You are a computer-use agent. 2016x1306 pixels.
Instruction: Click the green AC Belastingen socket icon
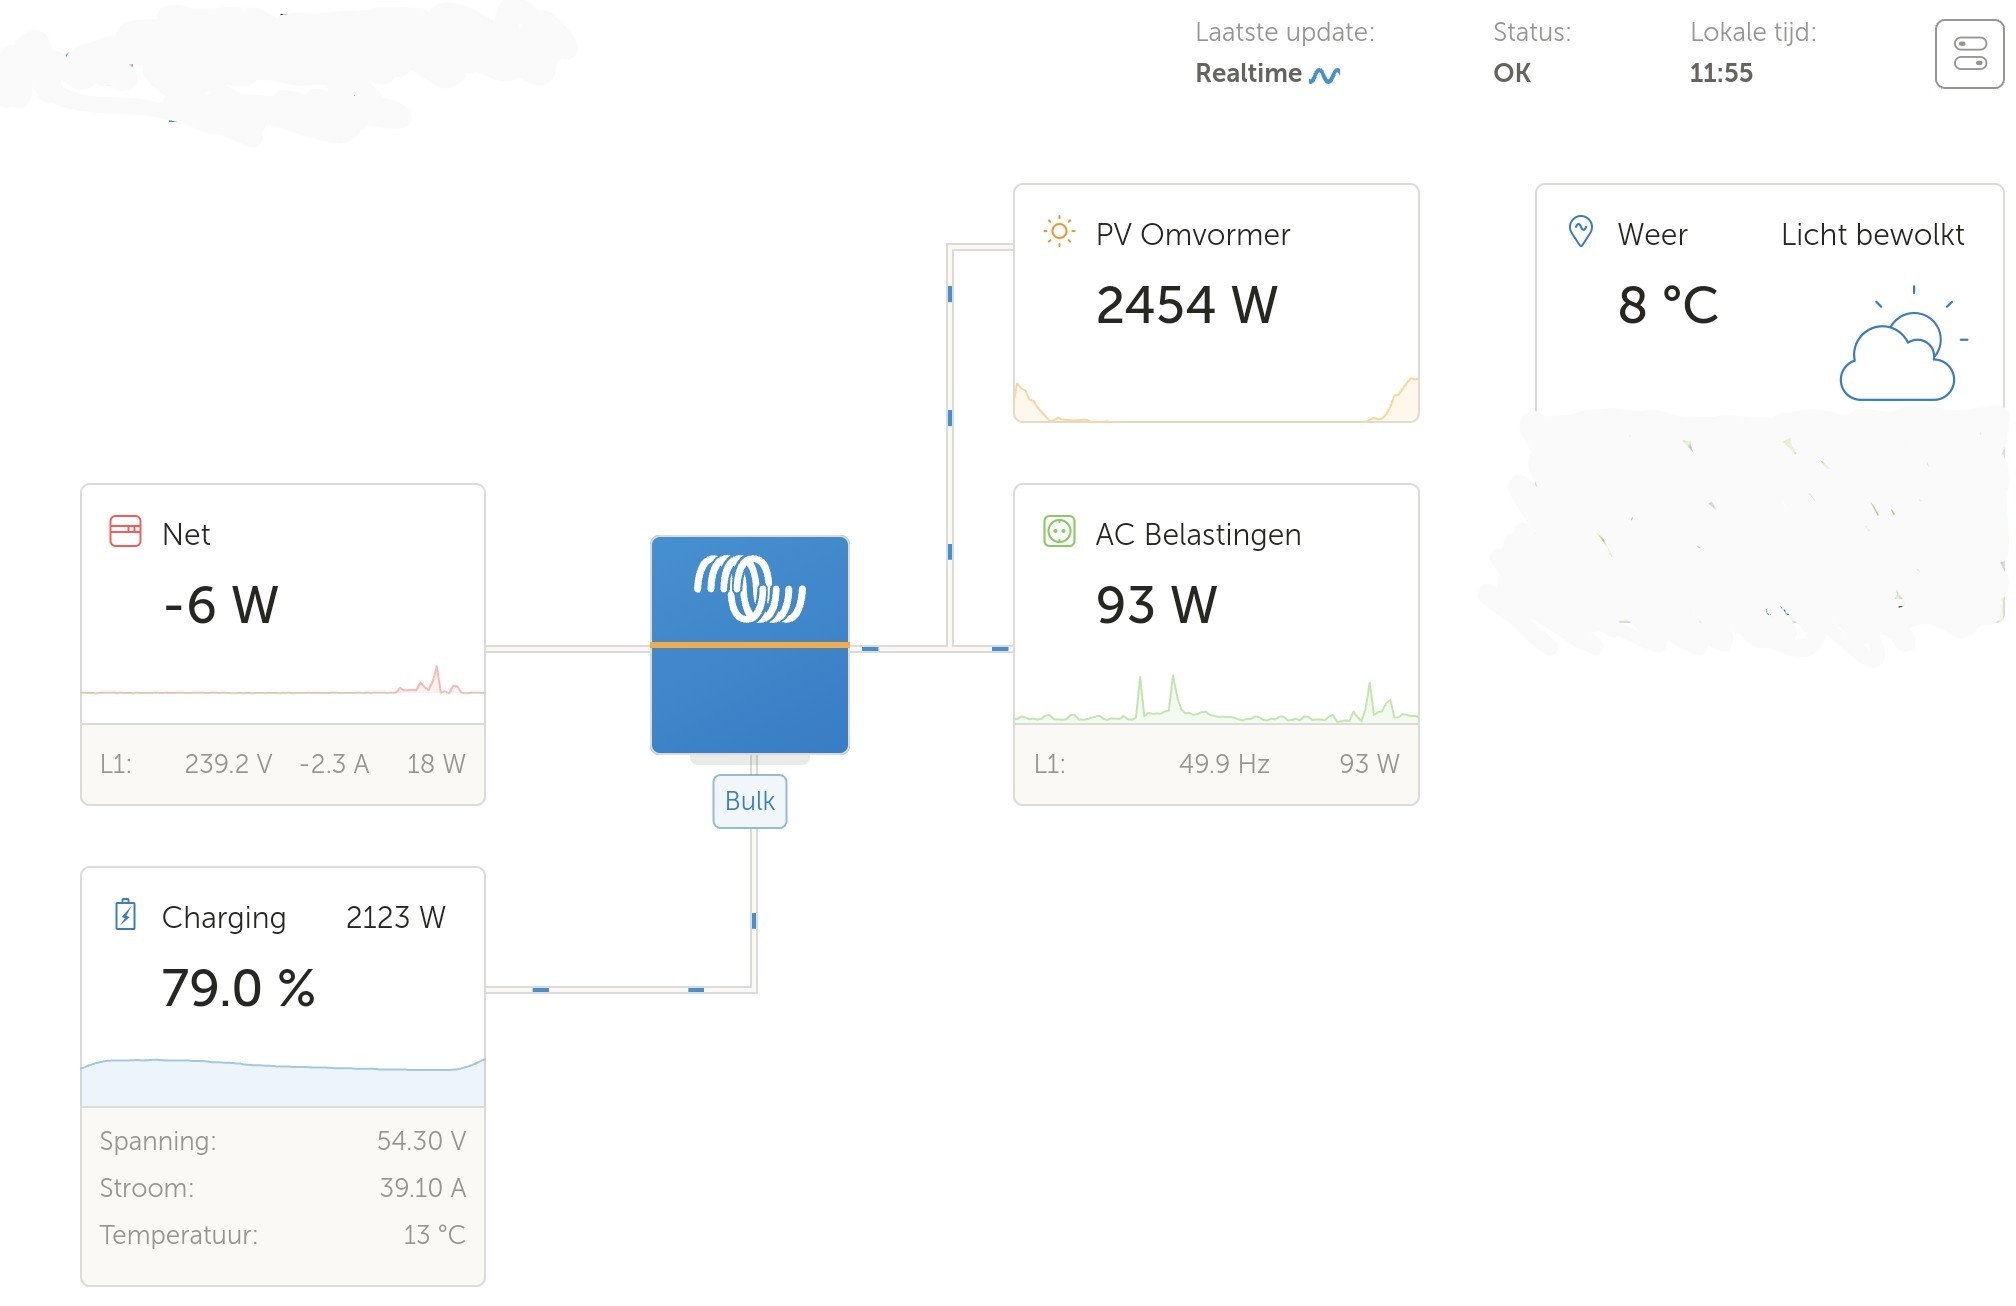tap(1059, 531)
